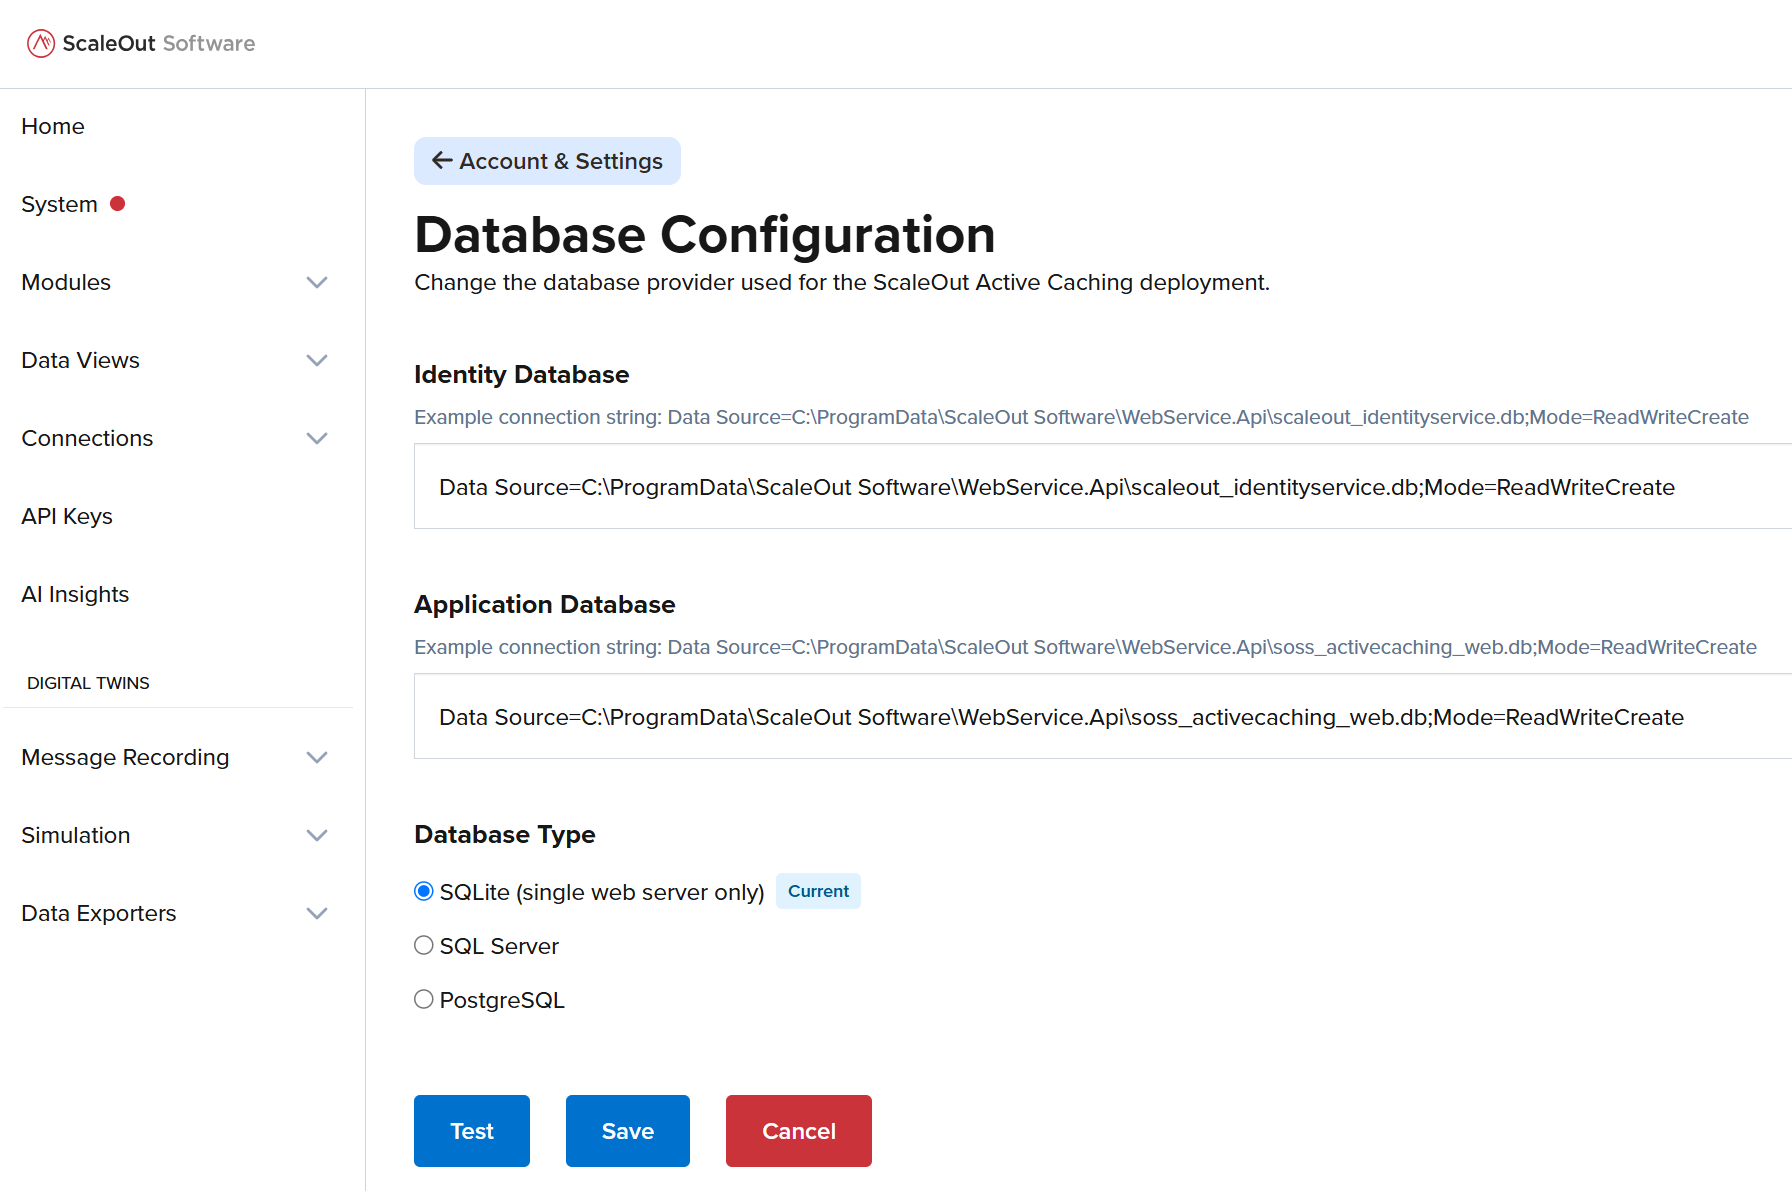The width and height of the screenshot is (1792, 1191).
Task: Click the Test button
Action: point(472,1131)
